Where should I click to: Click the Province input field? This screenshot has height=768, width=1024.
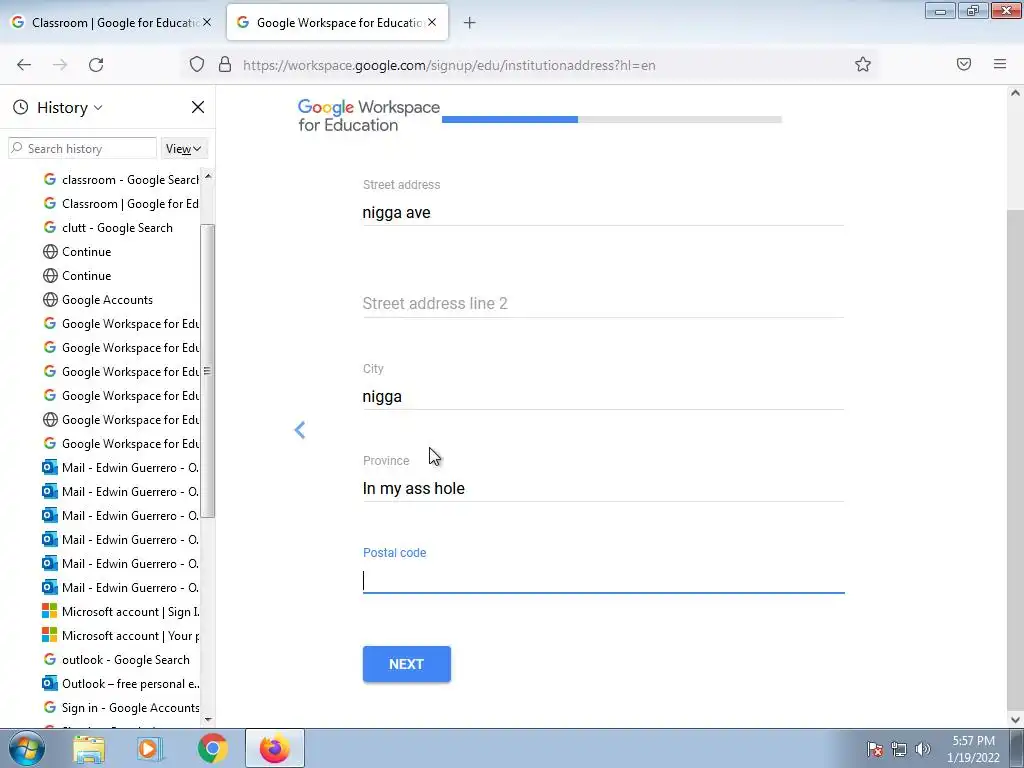click(603, 488)
